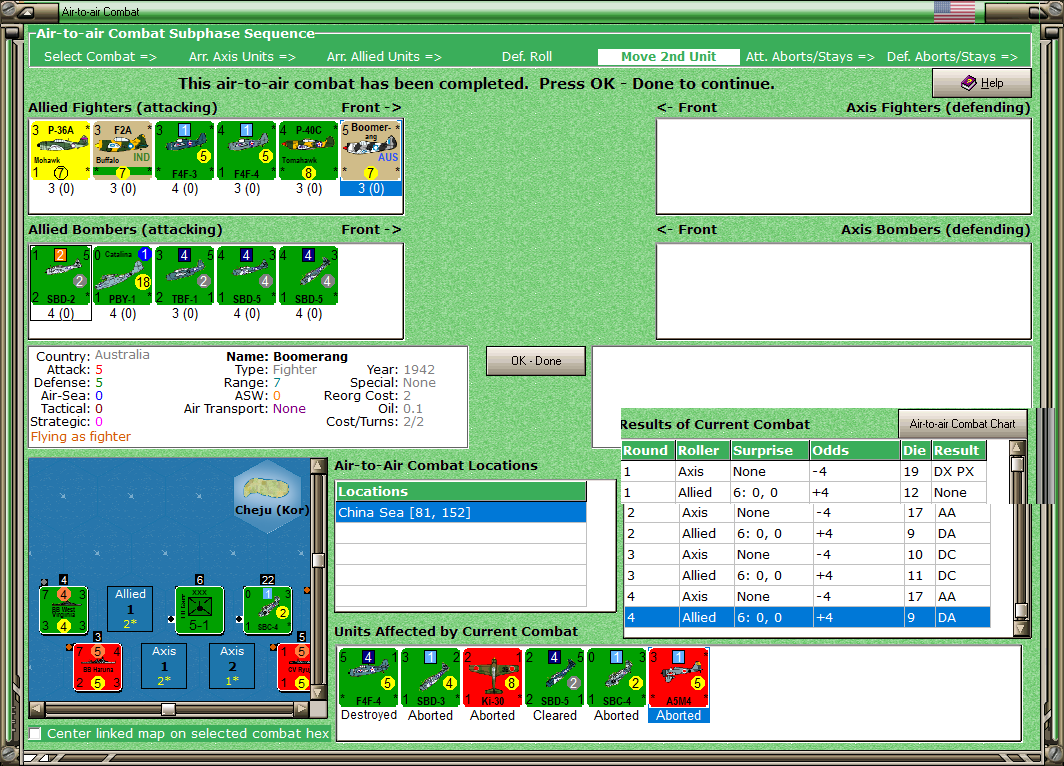Image resolution: width=1064 pixels, height=766 pixels.
Task: Click the results table scroll down arrow
Action: 1019,628
